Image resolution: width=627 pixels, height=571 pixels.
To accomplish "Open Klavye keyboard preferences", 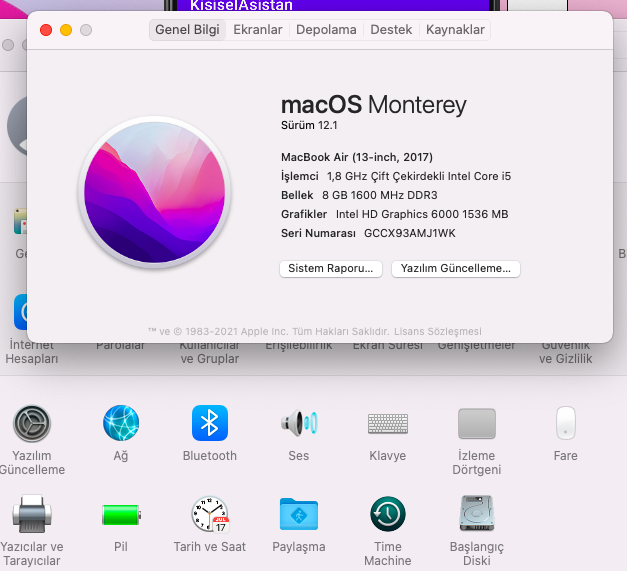I will tap(387, 424).
